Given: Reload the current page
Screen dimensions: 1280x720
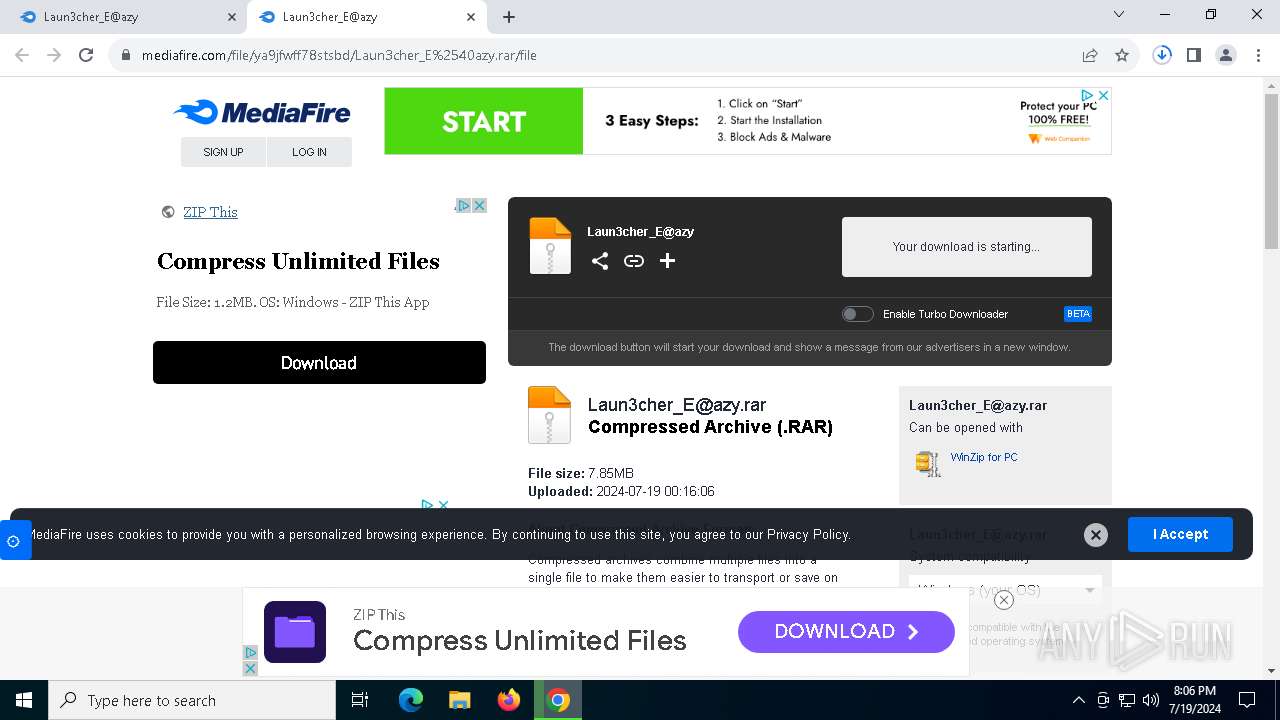Looking at the screenshot, I should [86, 55].
